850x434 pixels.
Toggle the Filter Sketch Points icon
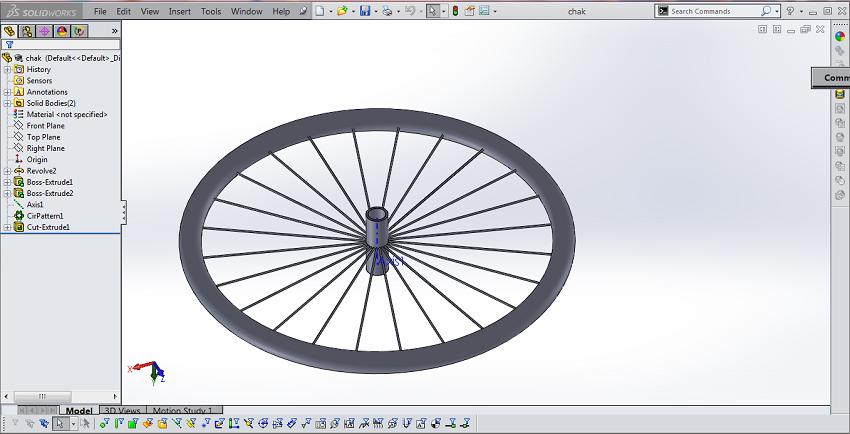pos(205,424)
